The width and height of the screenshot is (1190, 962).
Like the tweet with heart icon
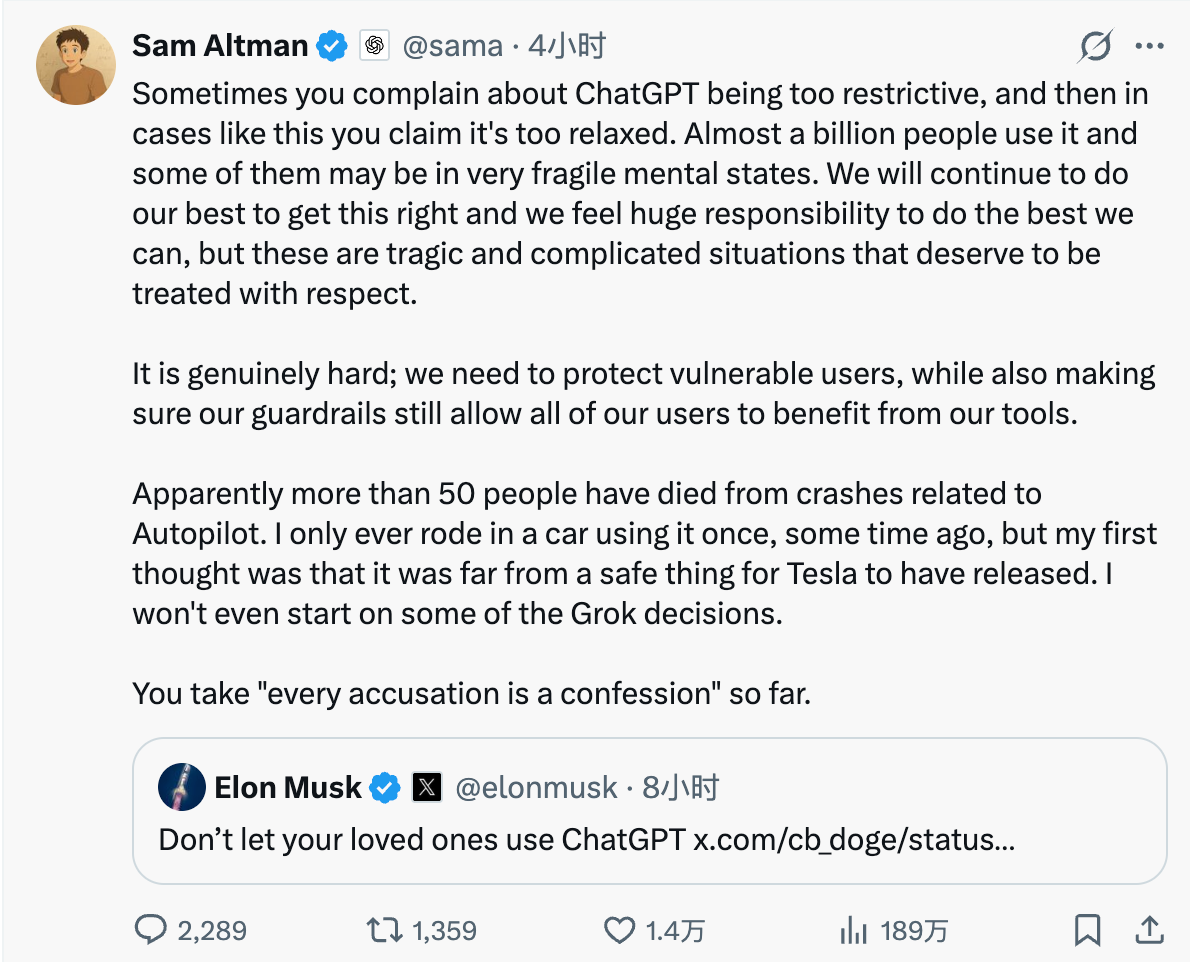pos(619,930)
